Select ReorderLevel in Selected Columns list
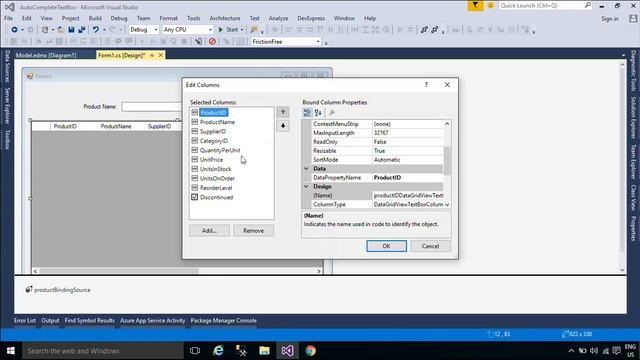Viewport: 640px width, 360px height. [x=216, y=188]
